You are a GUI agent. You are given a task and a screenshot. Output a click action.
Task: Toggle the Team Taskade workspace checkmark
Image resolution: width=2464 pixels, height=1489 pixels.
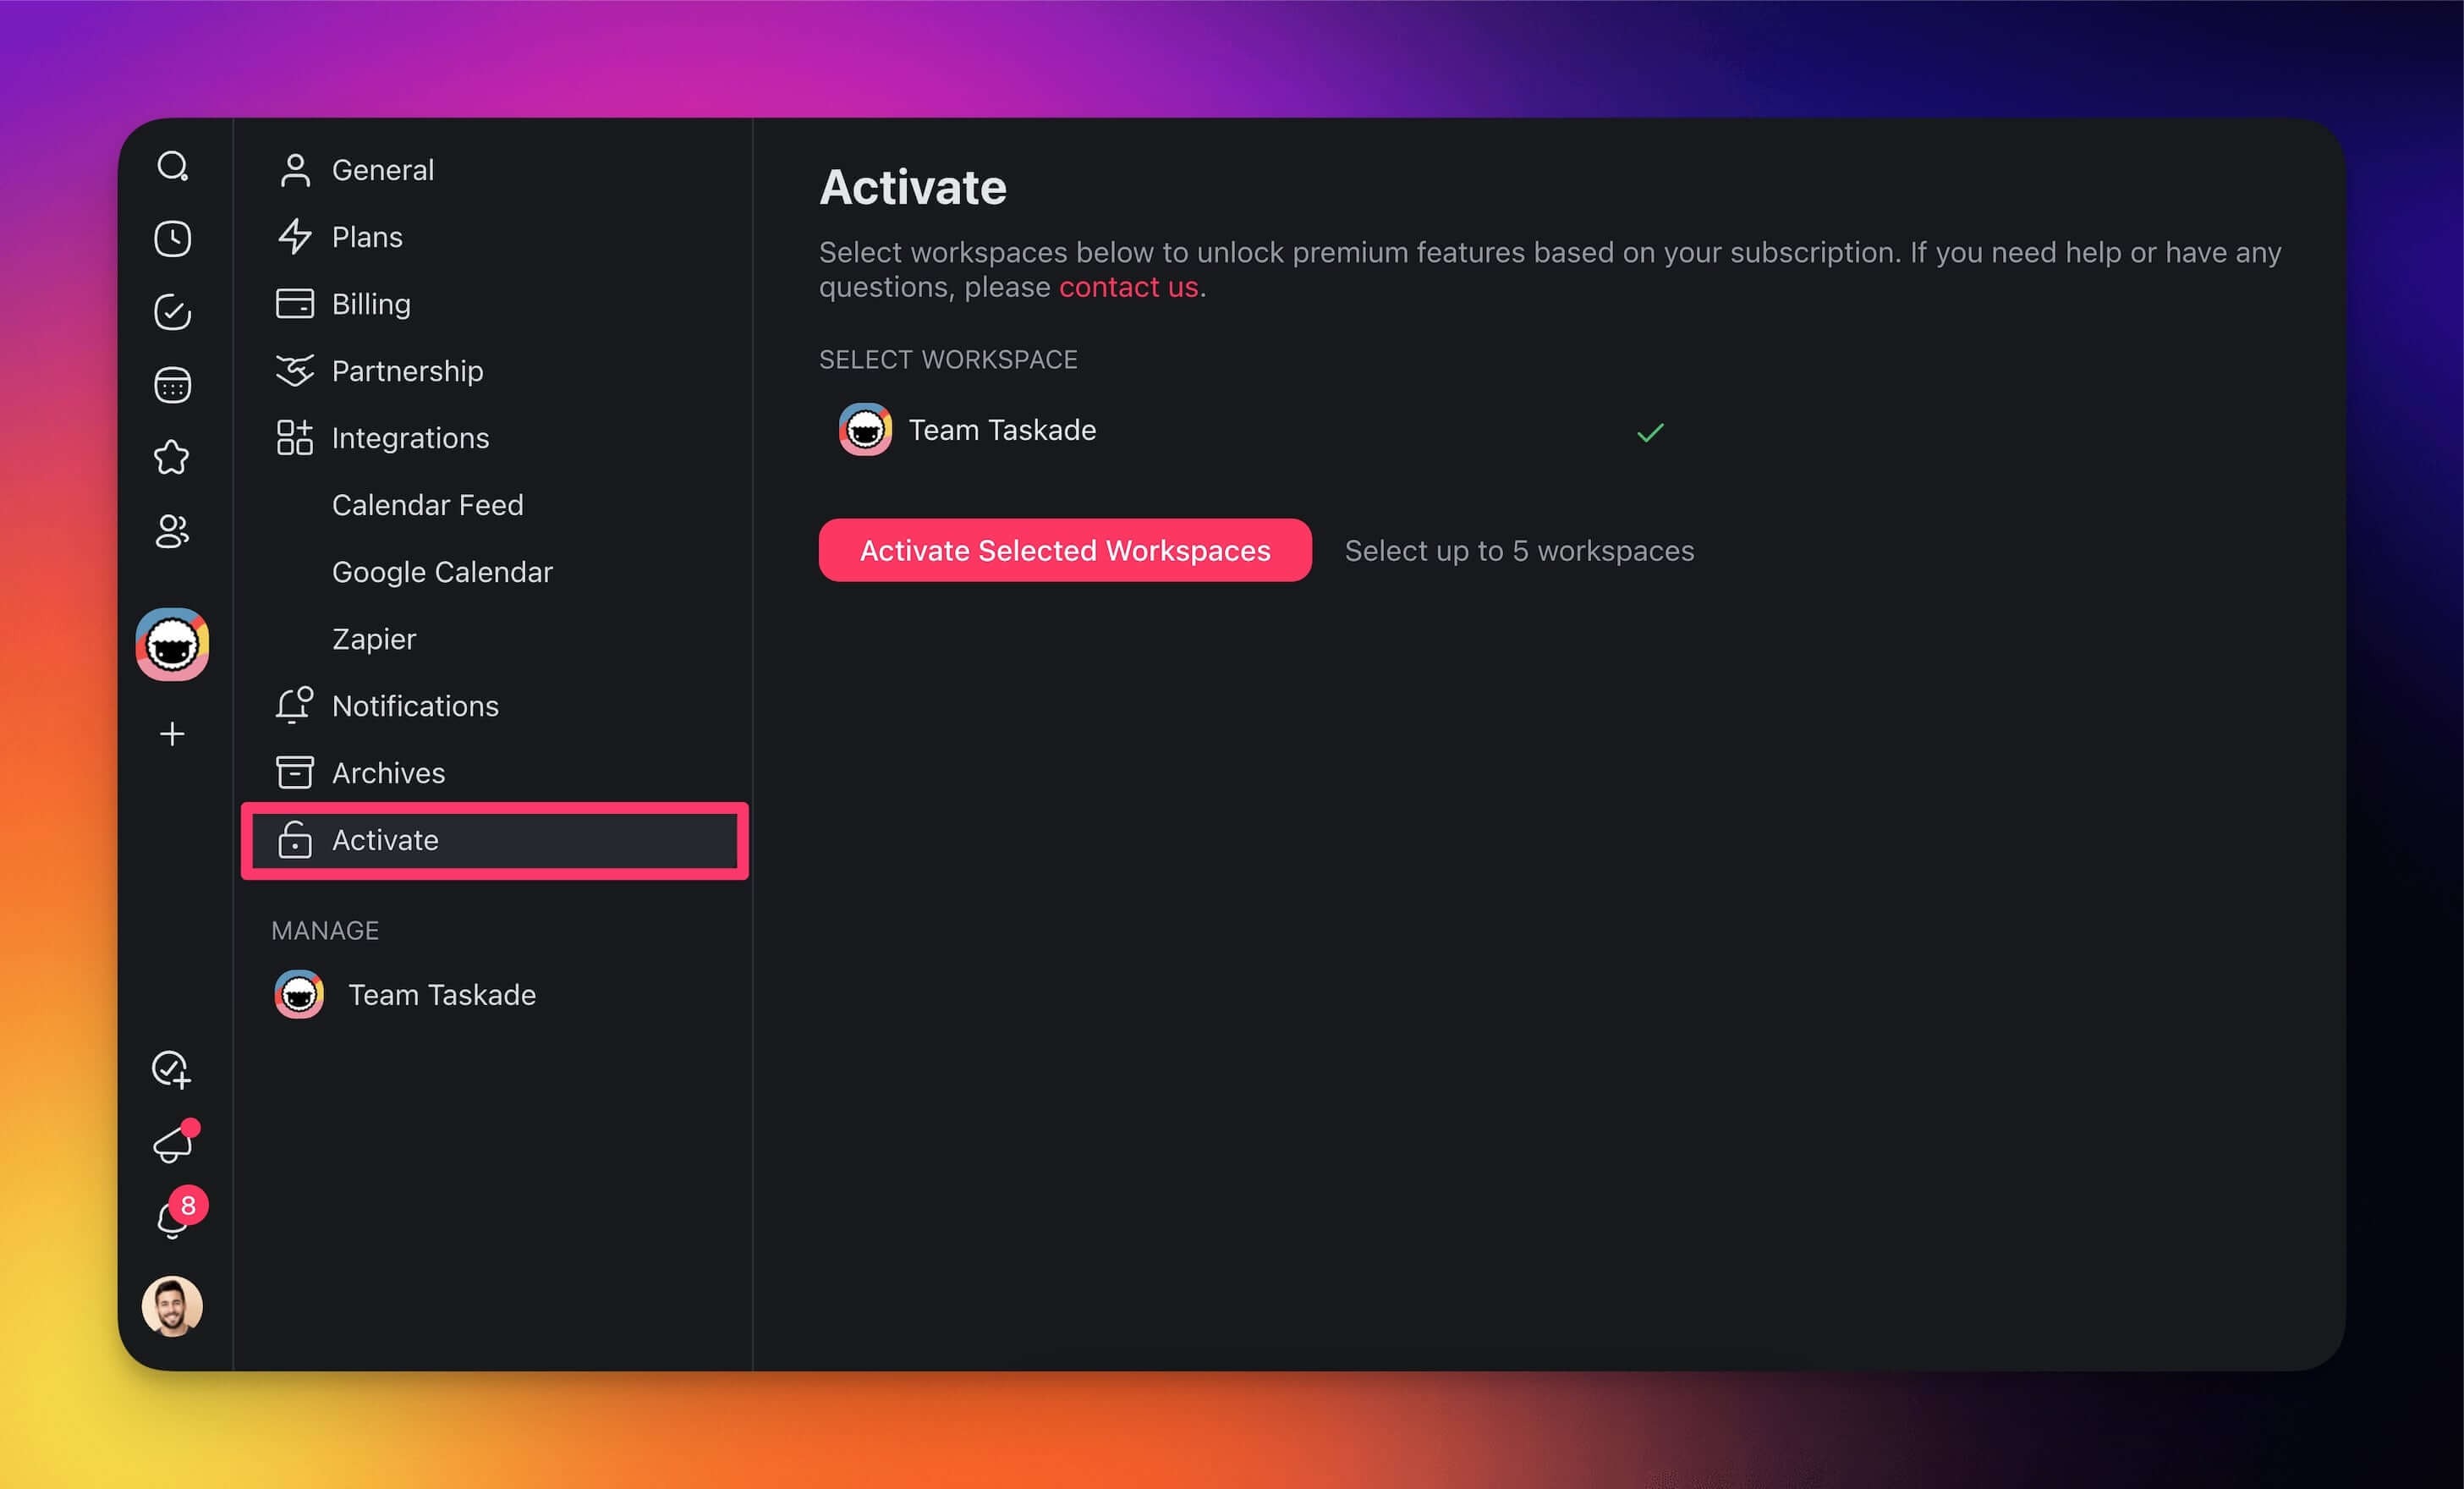click(x=1650, y=432)
